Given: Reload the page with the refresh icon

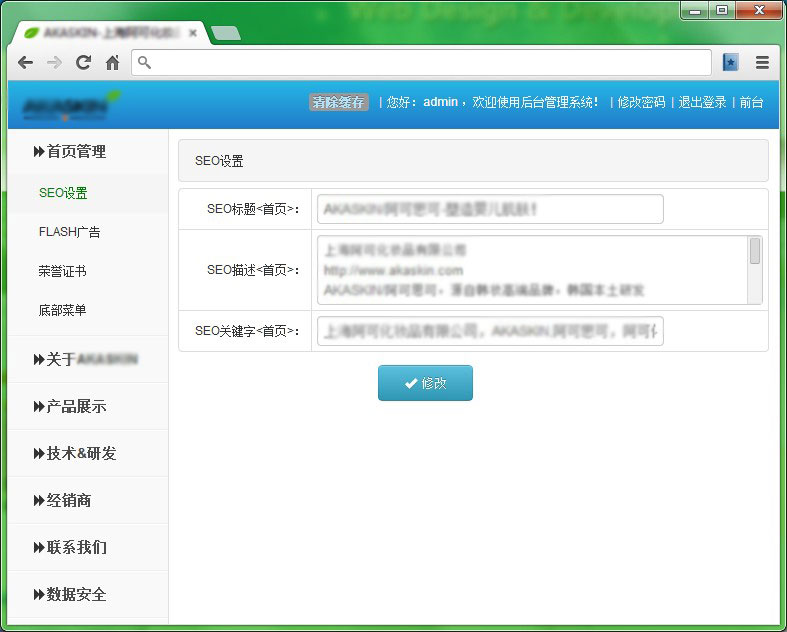Looking at the screenshot, I should coord(83,62).
